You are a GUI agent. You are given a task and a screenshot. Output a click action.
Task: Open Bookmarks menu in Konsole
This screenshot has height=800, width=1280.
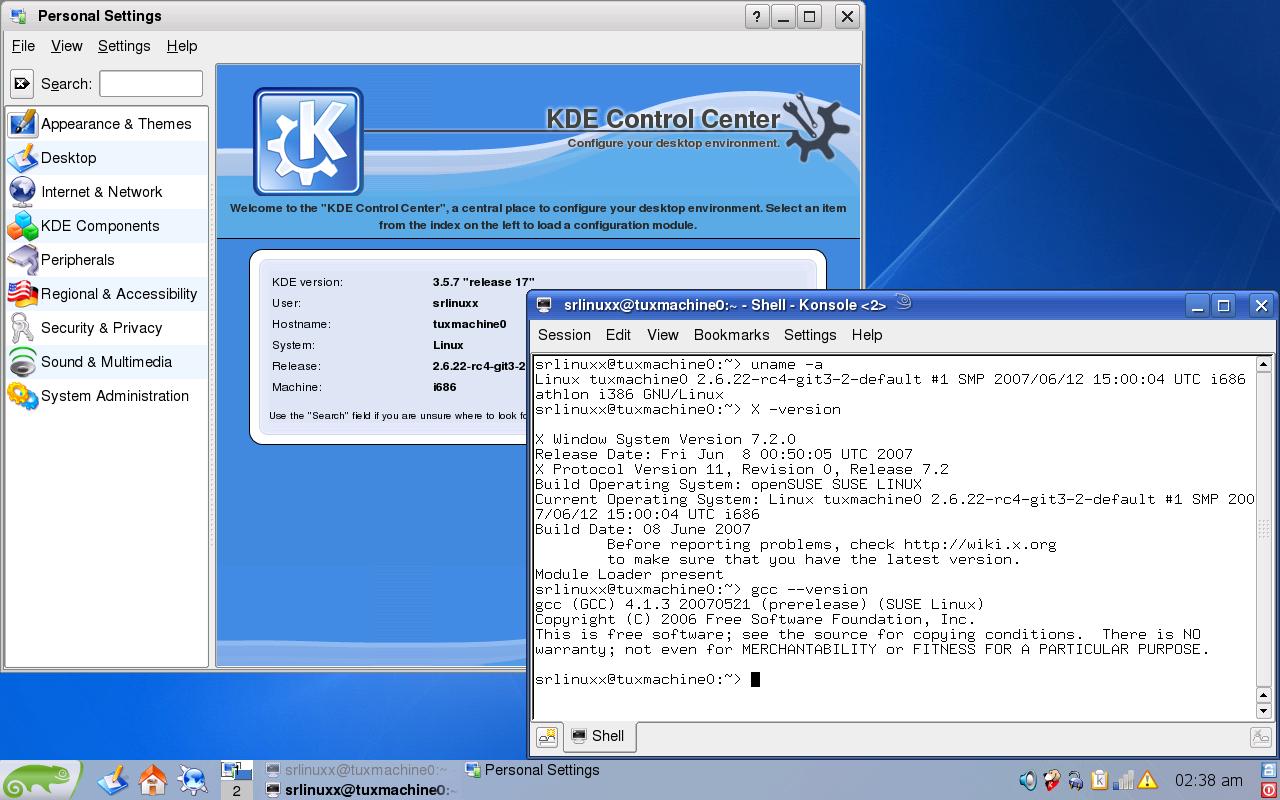tap(731, 335)
